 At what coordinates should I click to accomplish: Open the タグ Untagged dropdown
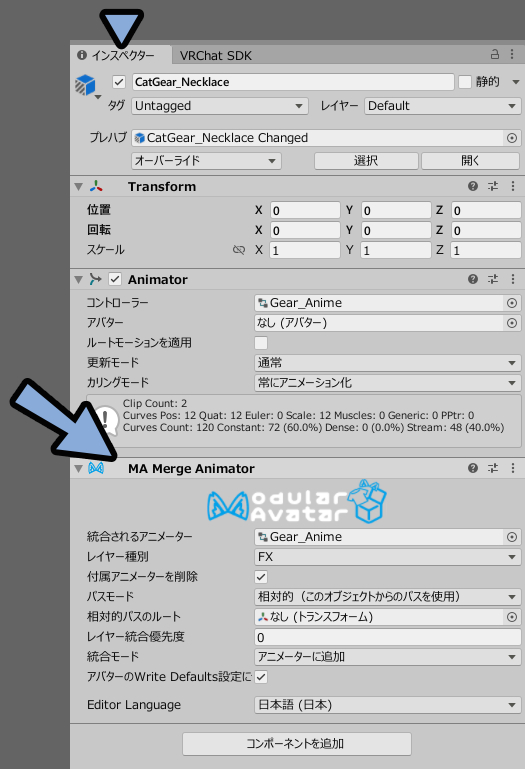point(219,106)
